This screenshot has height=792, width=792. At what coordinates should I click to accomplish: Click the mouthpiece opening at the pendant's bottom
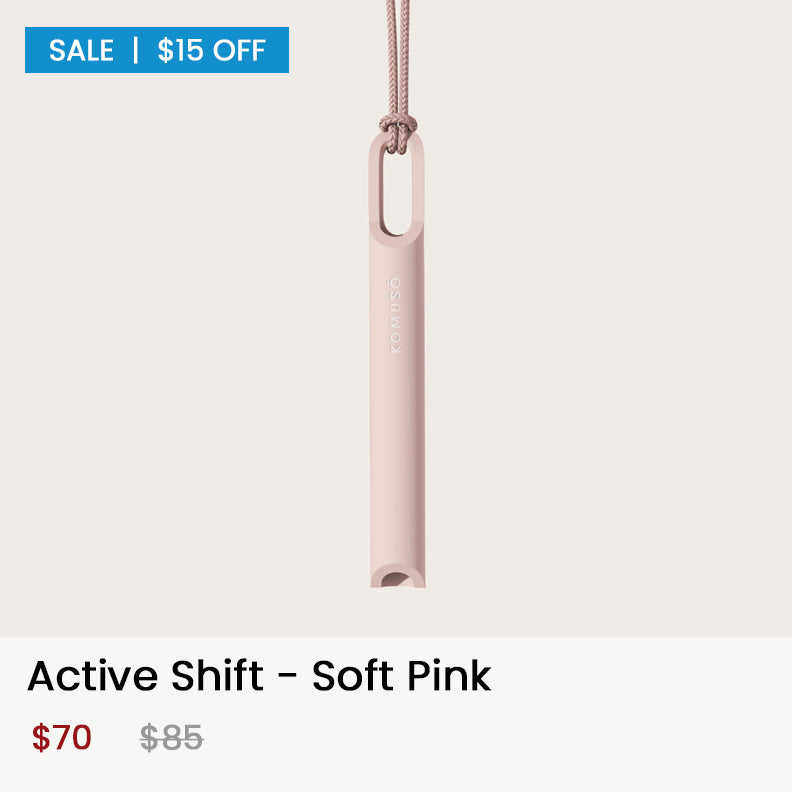(x=397, y=579)
